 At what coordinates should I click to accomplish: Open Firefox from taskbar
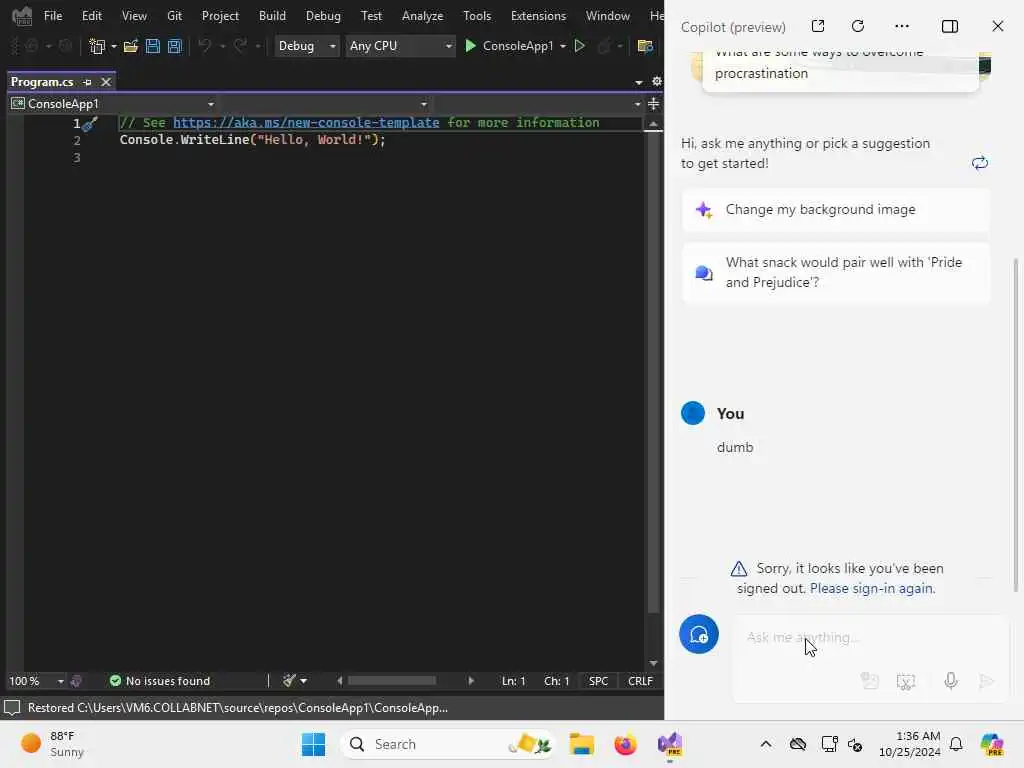[x=625, y=744]
